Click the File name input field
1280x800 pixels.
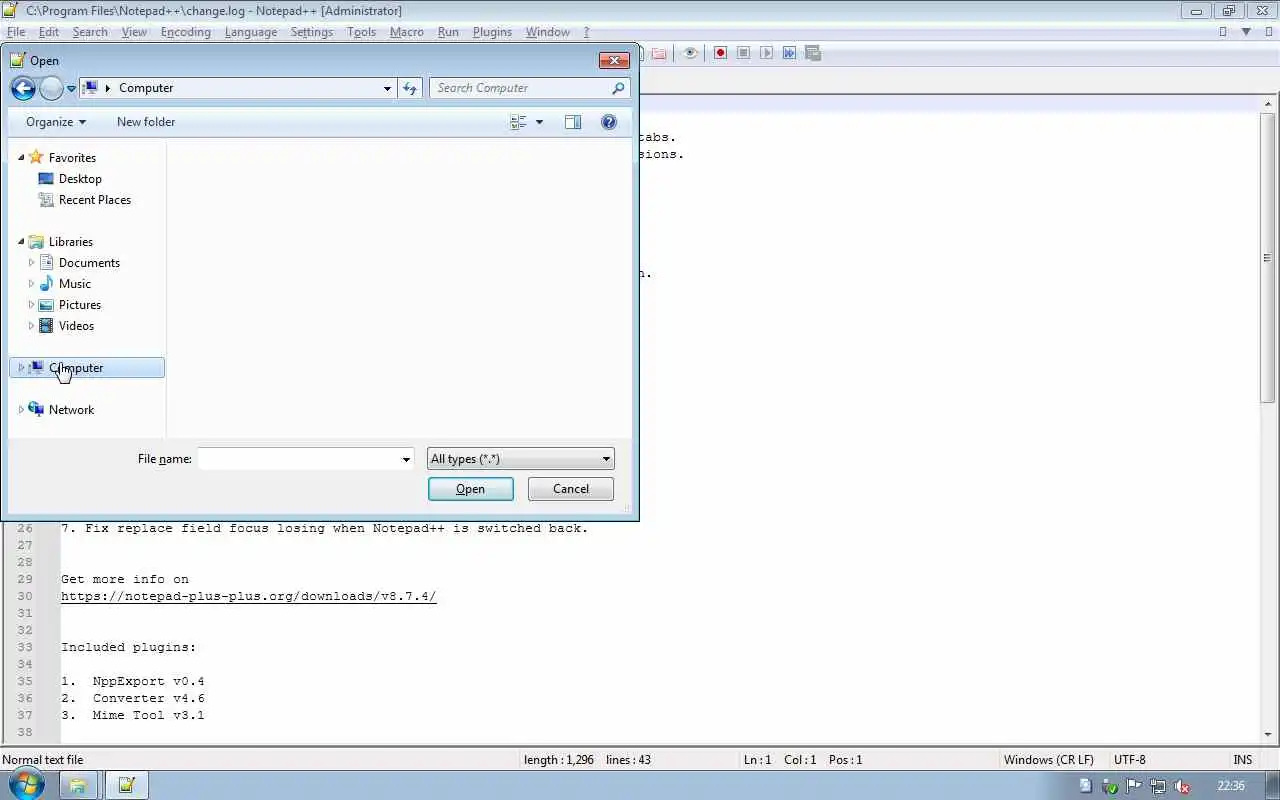(x=299, y=459)
